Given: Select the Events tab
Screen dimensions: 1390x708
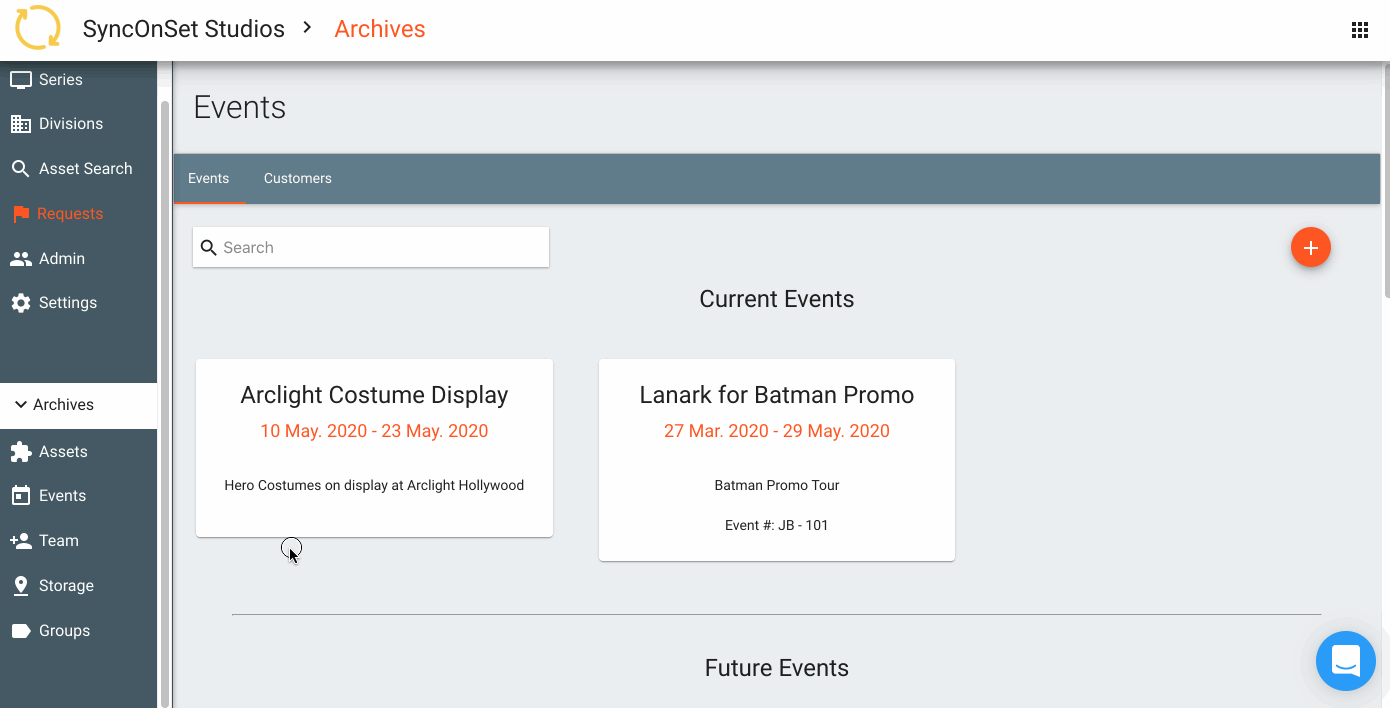Looking at the screenshot, I should click(209, 178).
